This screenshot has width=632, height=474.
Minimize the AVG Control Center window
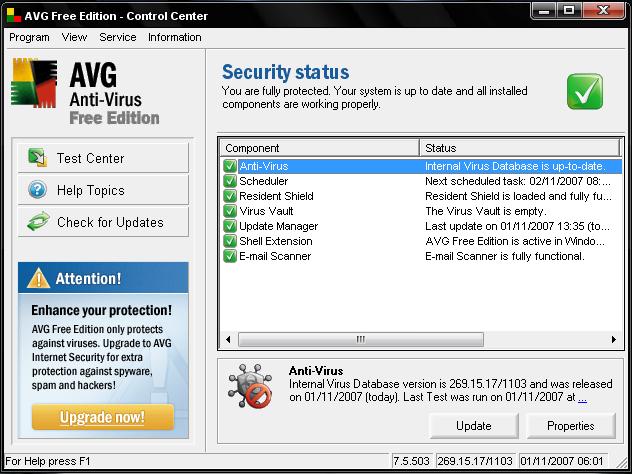click(544, 11)
